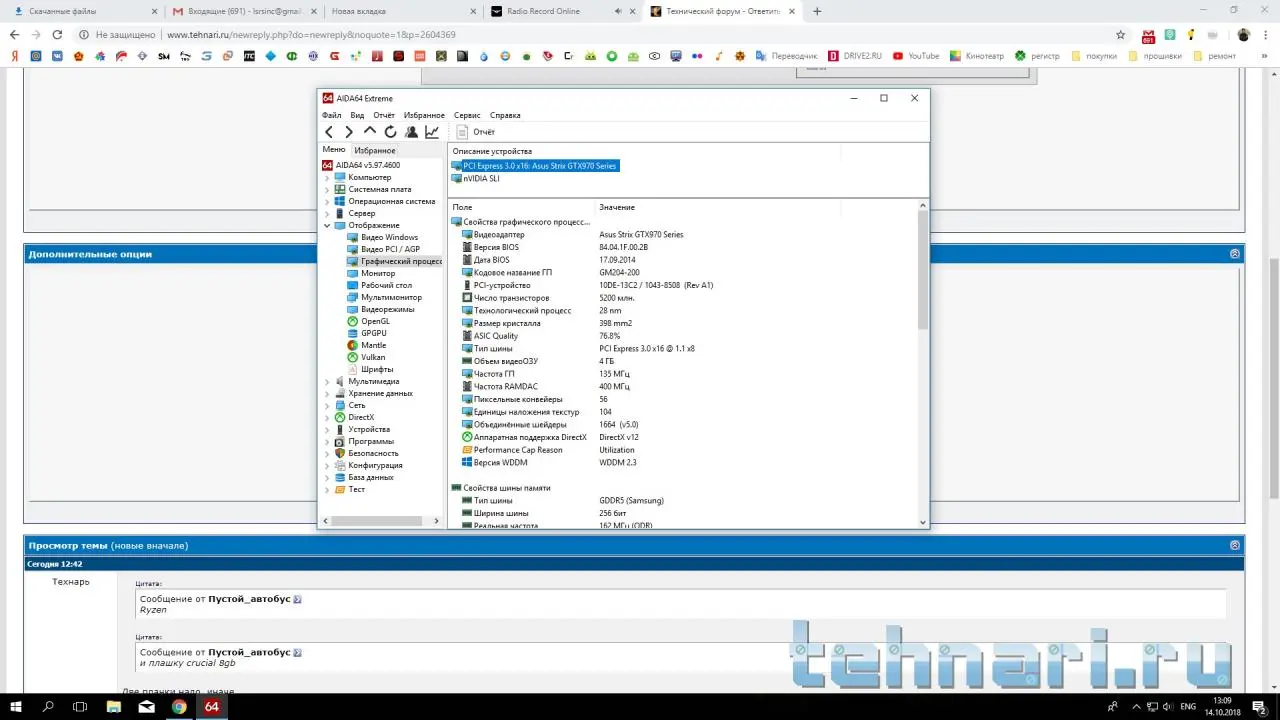Viewport: 1280px width, 720px height.
Task: Open the DRIVE2.RU bookmark
Action: tap(854, 56)
